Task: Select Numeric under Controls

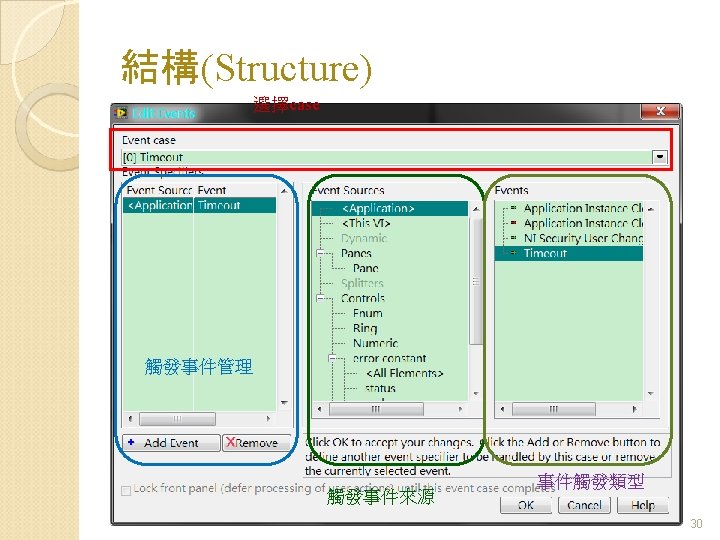Action: [x=375, y=343]
